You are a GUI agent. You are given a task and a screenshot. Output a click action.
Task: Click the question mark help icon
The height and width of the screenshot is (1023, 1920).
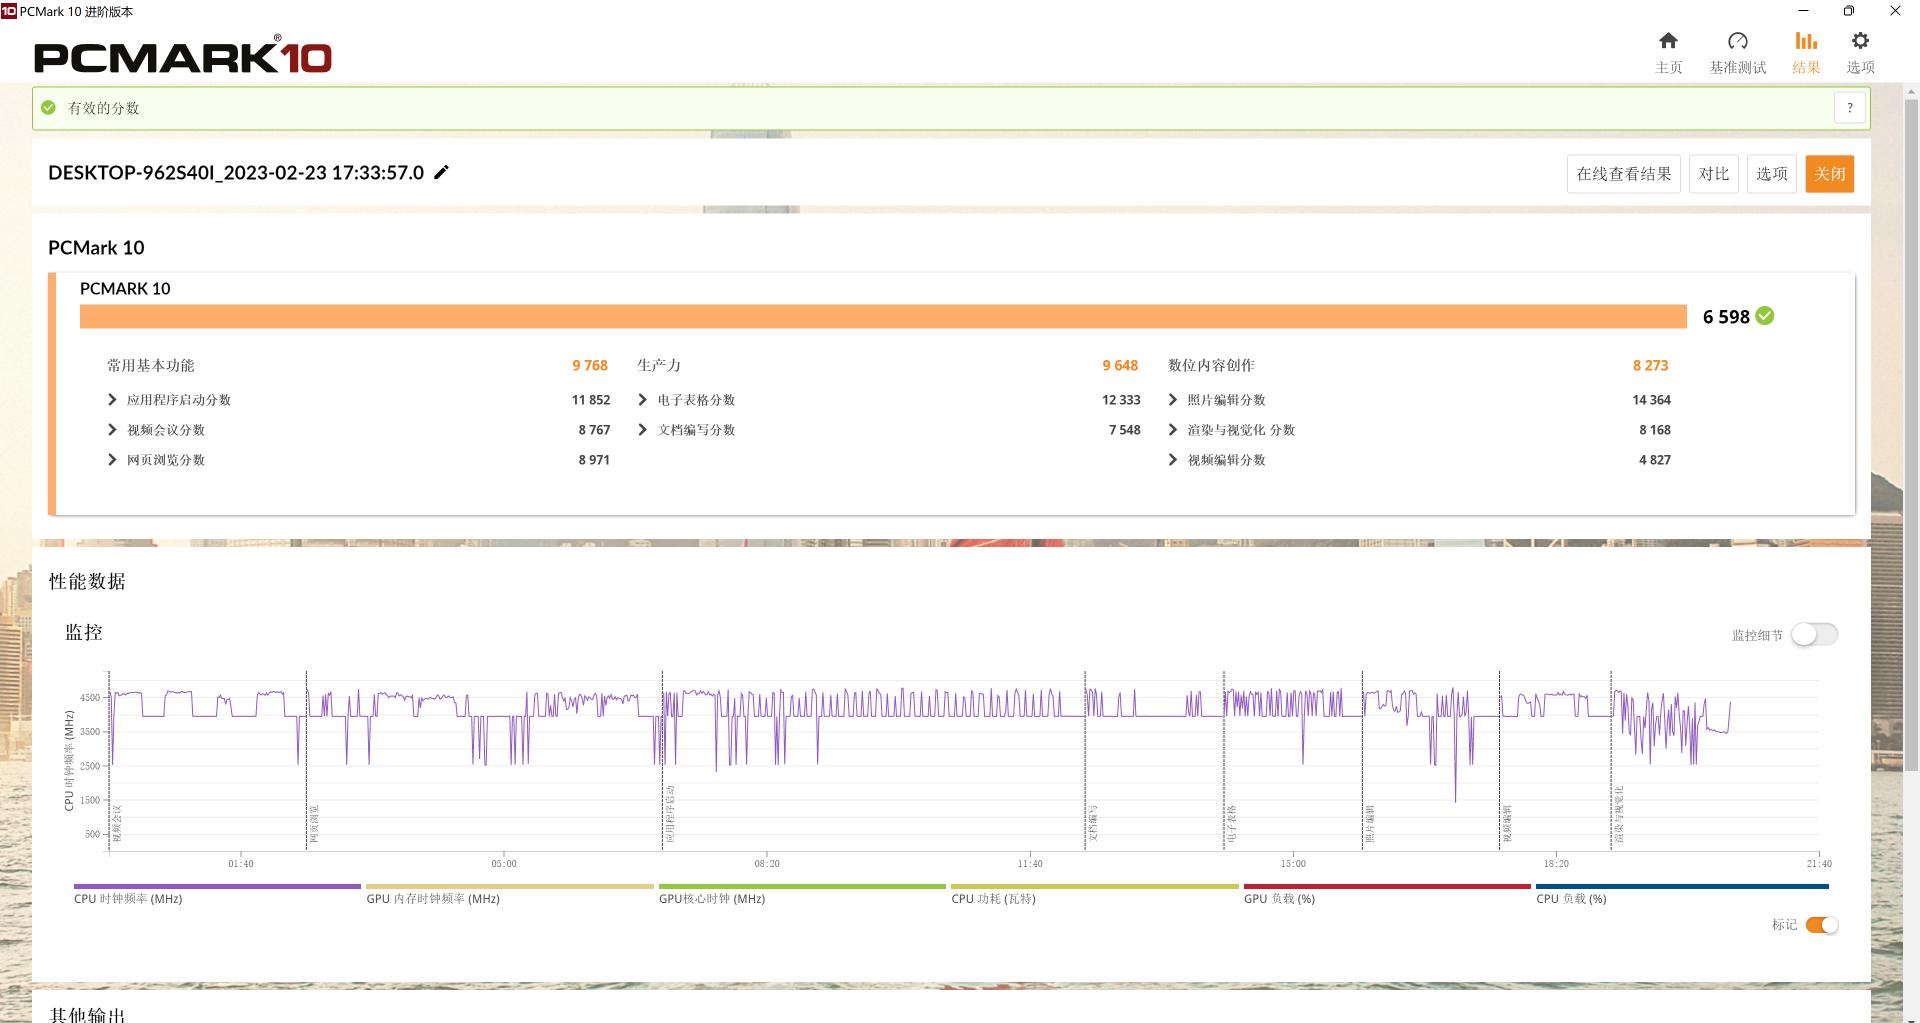pos(1849,108)
